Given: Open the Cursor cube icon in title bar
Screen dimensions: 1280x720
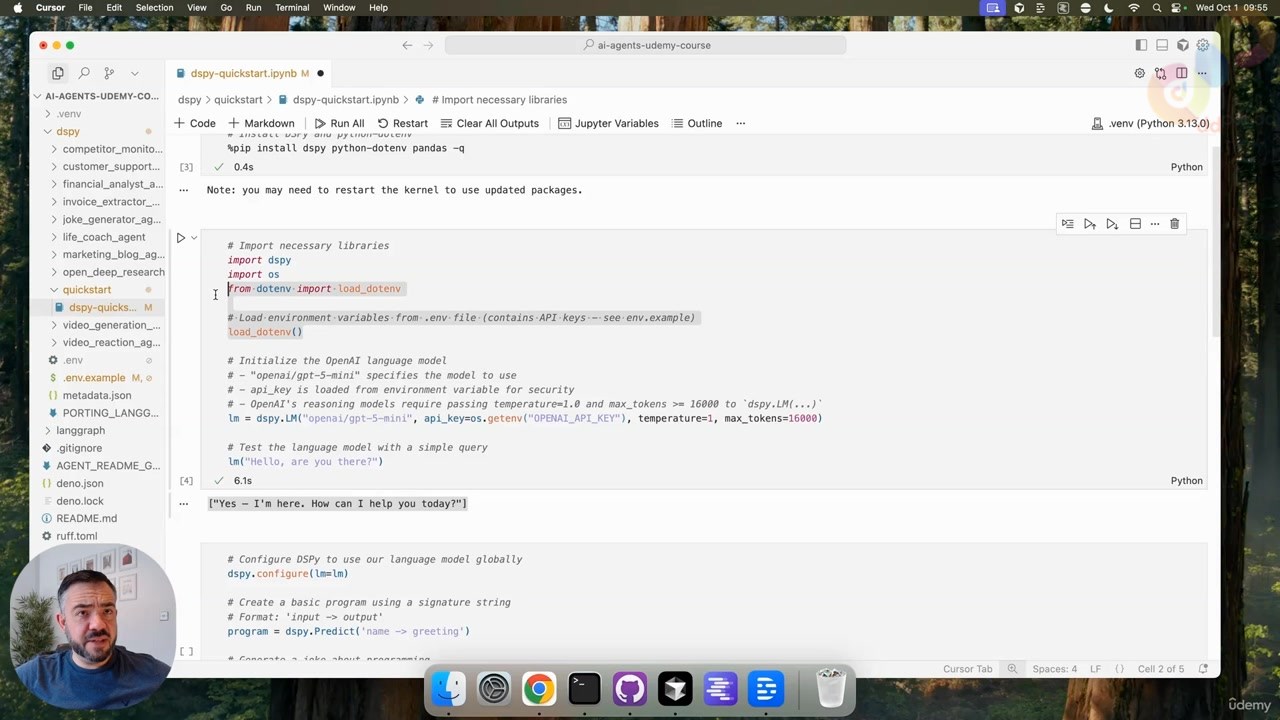Looking at the screenshot, I should 1183,45.
